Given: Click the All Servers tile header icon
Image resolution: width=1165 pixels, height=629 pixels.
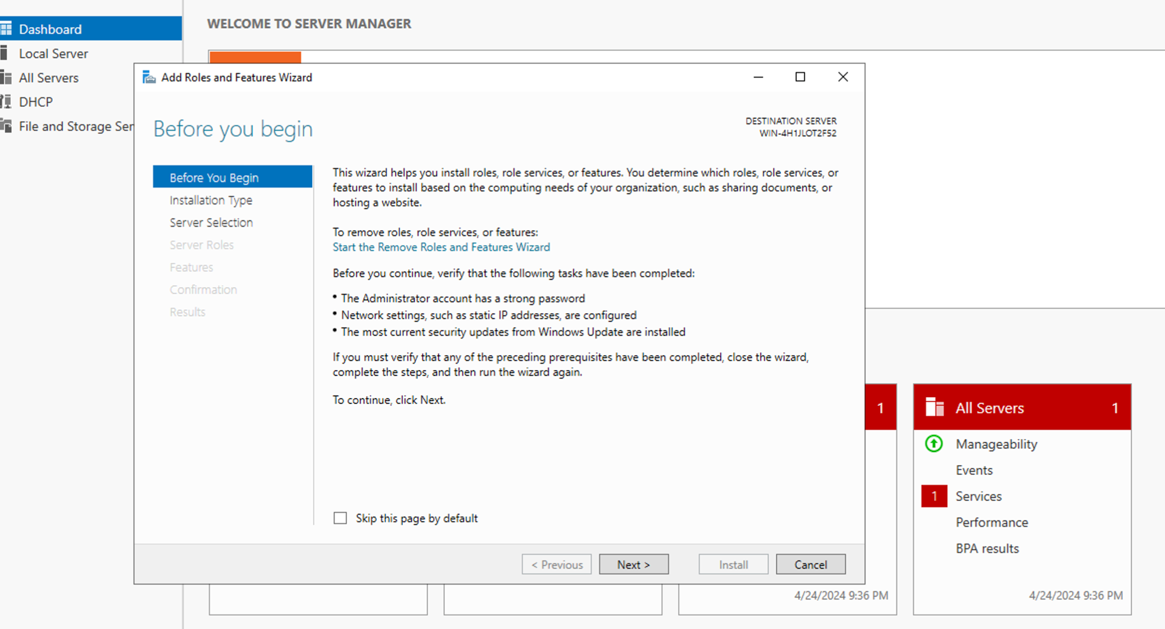Looking at the screenshot, I should [x=935, y=407].
